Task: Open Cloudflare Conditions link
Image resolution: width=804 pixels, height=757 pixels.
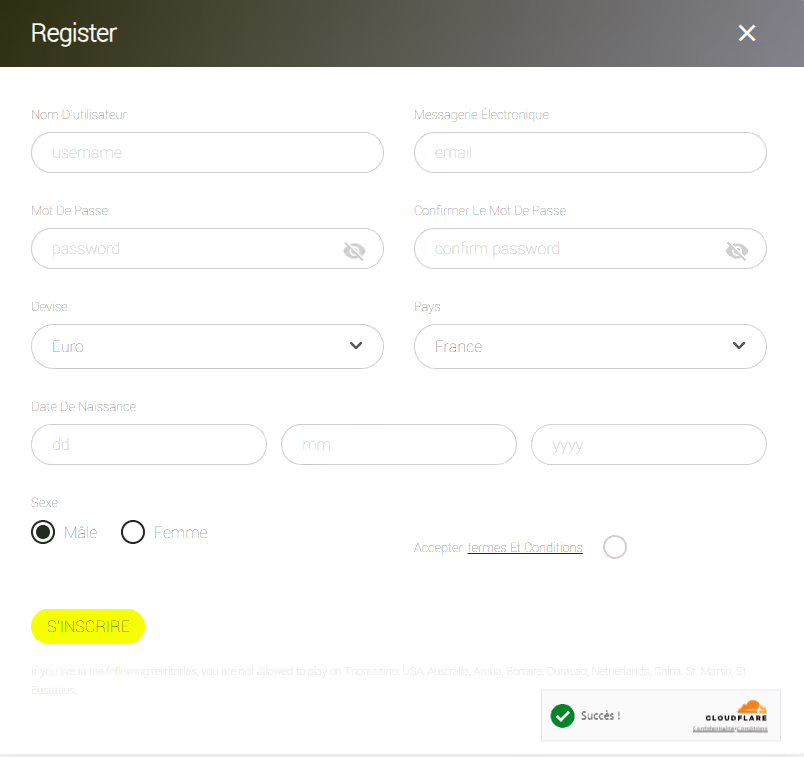Action: click(x=752, y=729)
